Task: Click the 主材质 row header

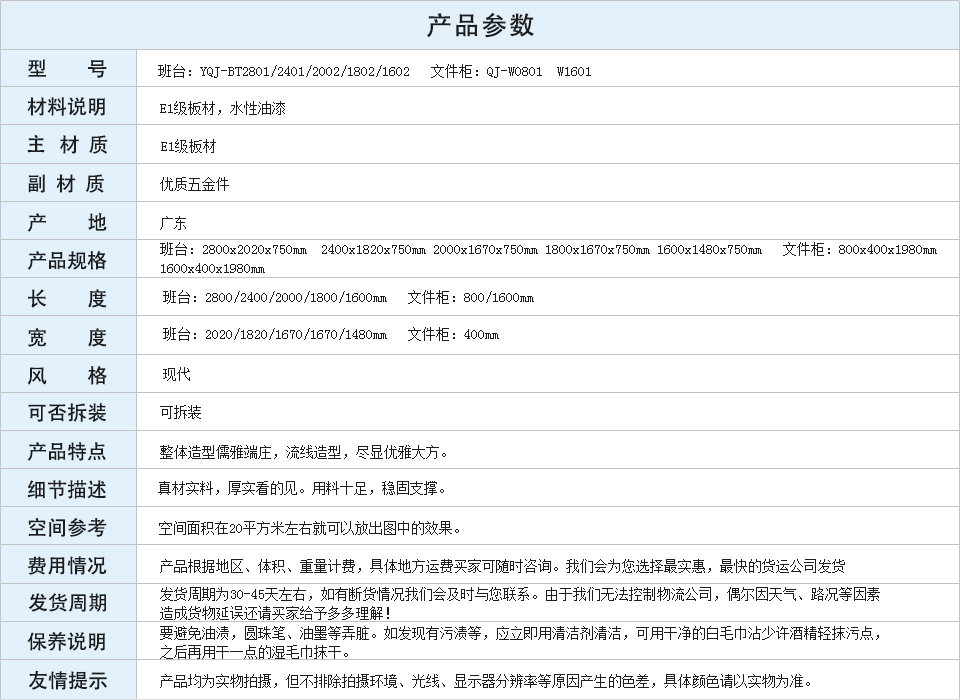Action: [67, 145]
